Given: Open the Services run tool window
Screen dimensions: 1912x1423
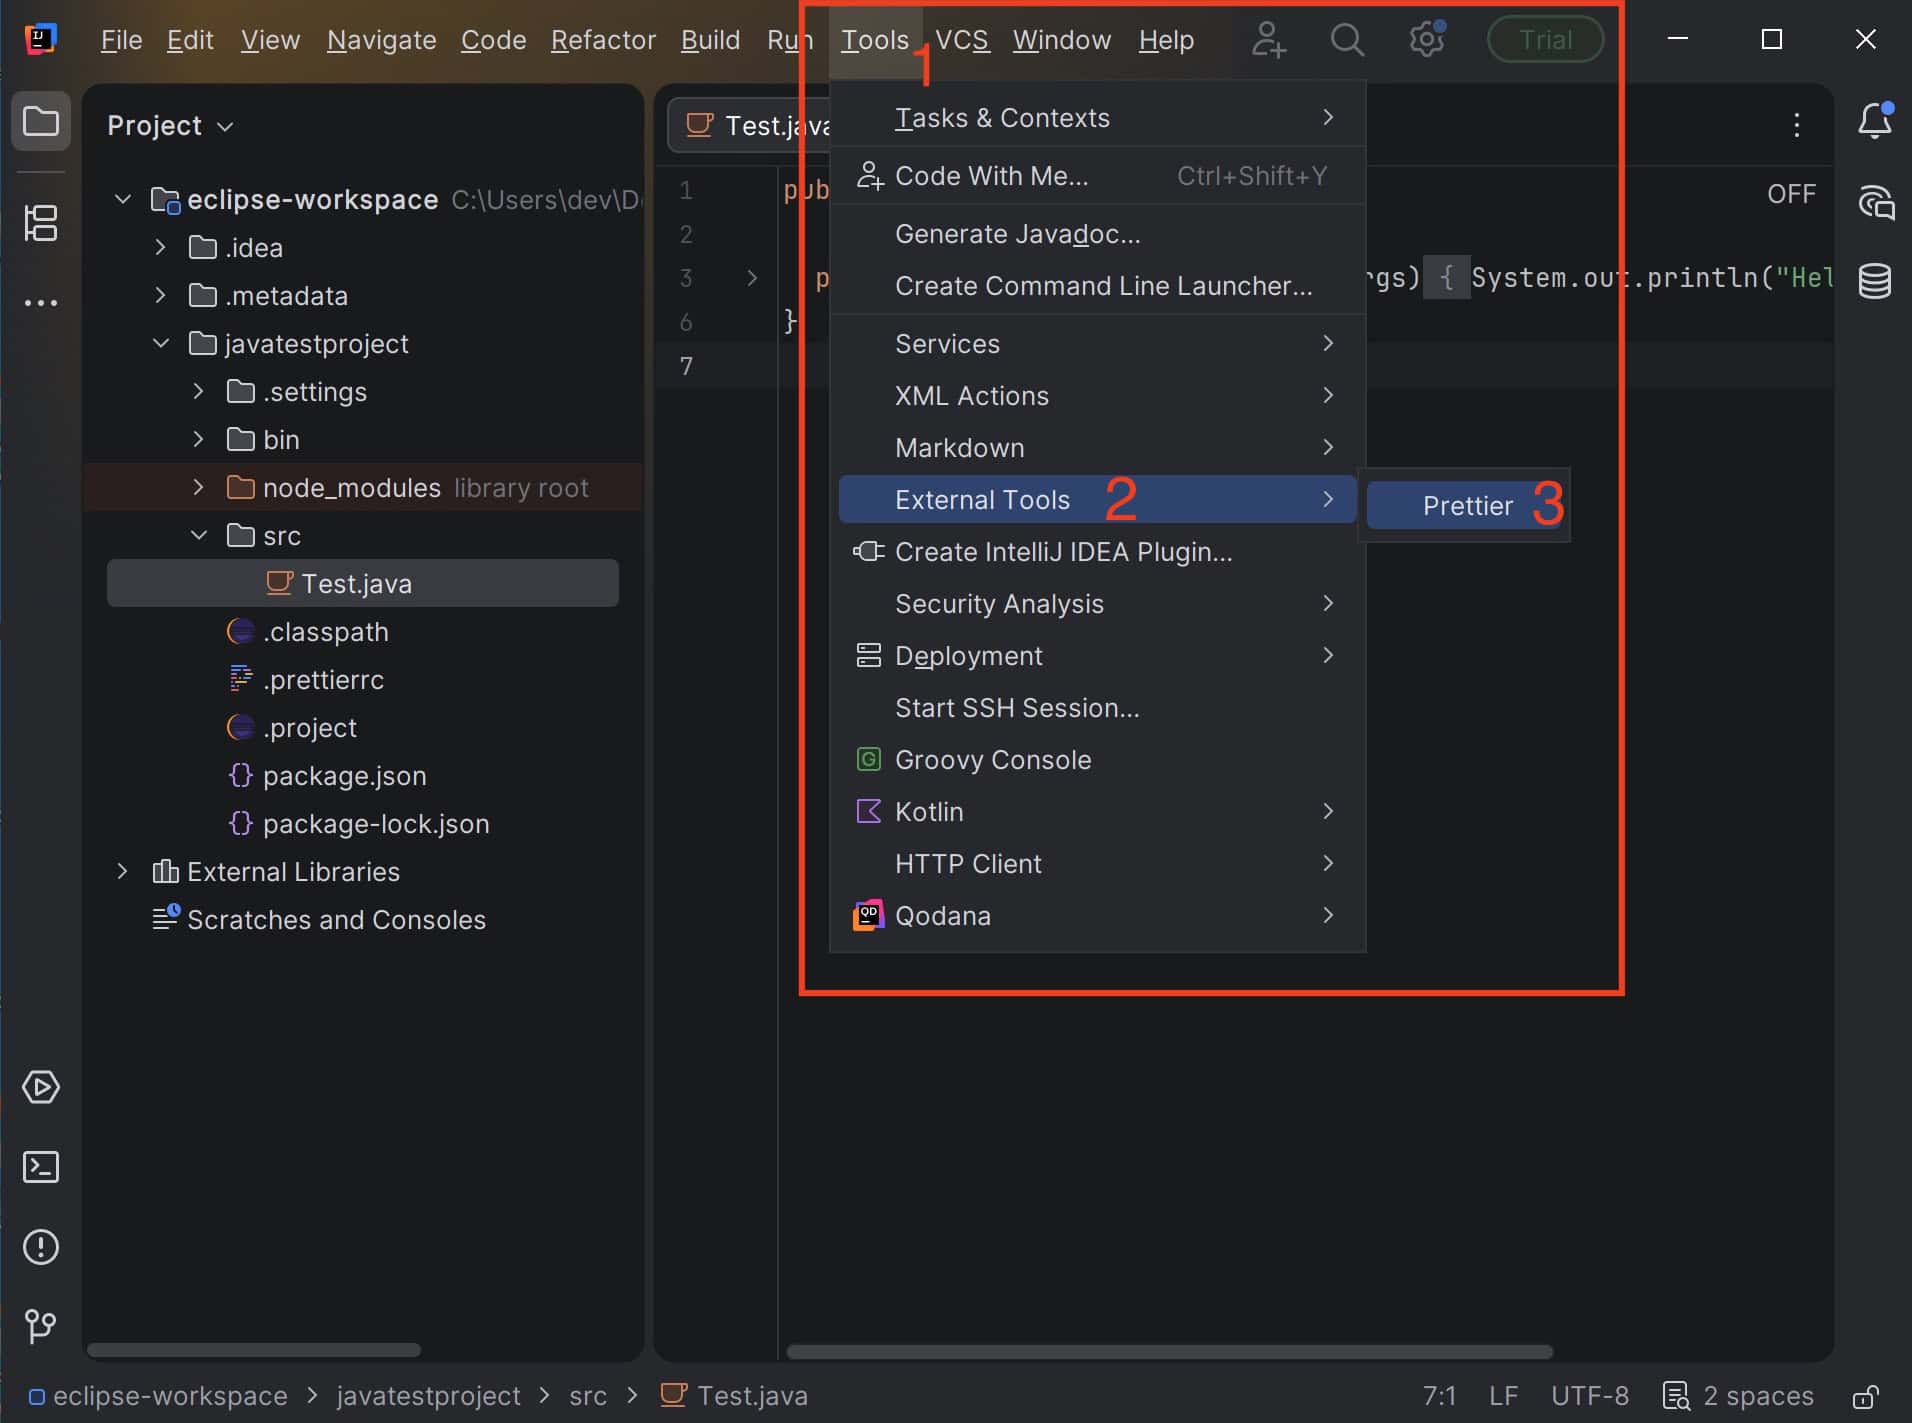Looking at the screenshot, I should tap(41, 1088).
